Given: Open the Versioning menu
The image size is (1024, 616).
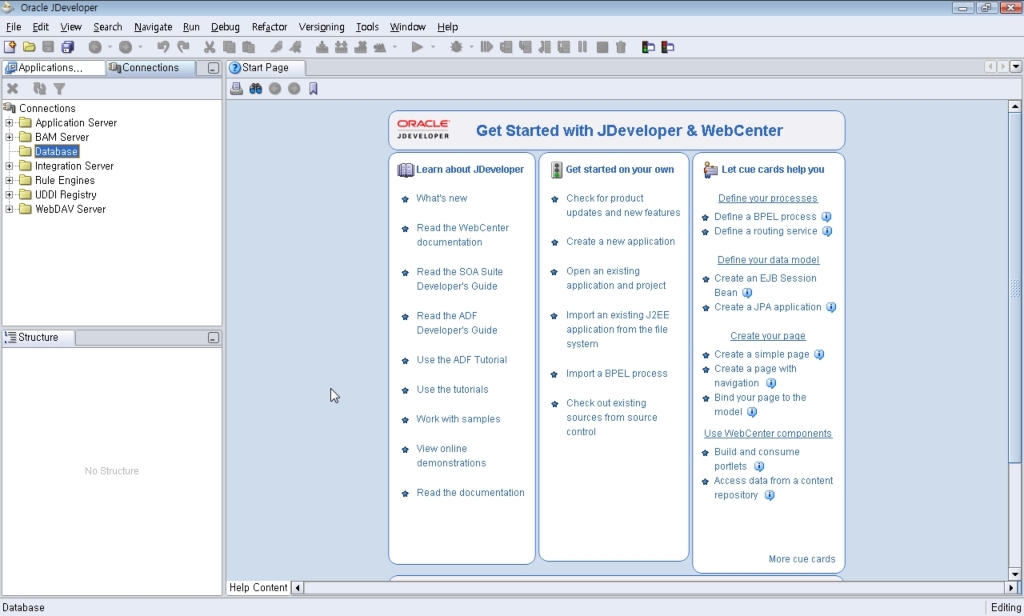Looking at the screenshot, I should [x=321, y=27].
